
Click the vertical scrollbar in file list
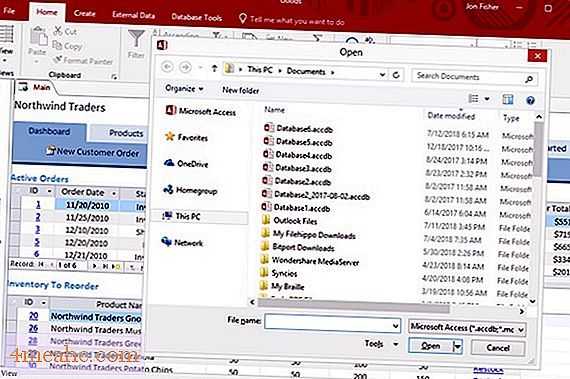click(538, 150)
